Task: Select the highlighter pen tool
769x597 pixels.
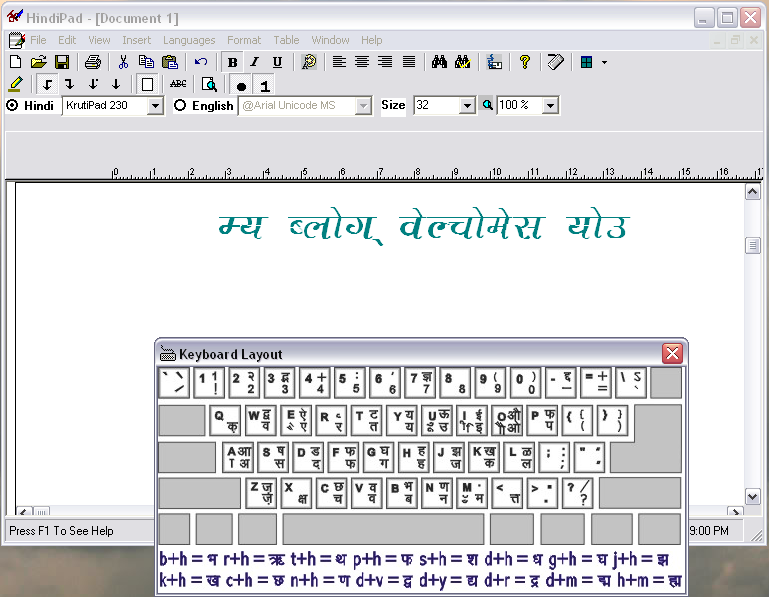Action: 16,84
